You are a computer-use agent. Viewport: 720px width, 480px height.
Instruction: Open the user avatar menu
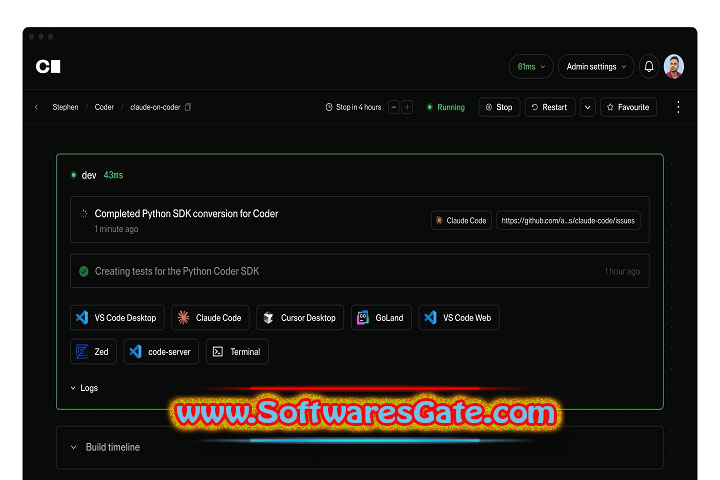(x=674, y=67)
